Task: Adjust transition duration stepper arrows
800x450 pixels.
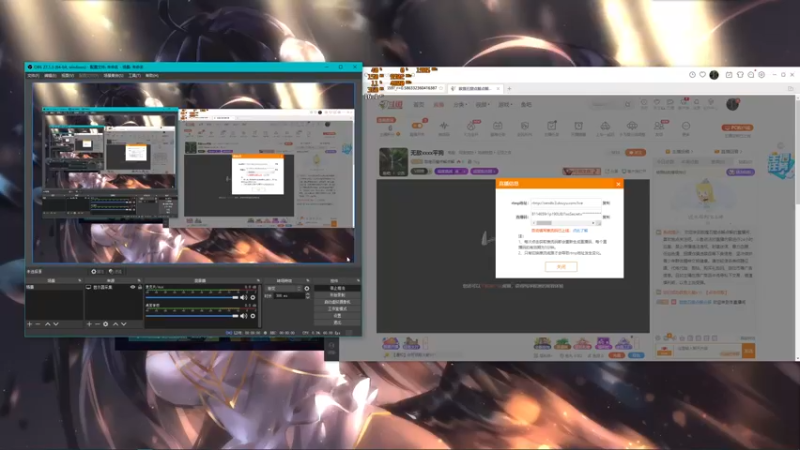Action: click(x=308, y=295)
